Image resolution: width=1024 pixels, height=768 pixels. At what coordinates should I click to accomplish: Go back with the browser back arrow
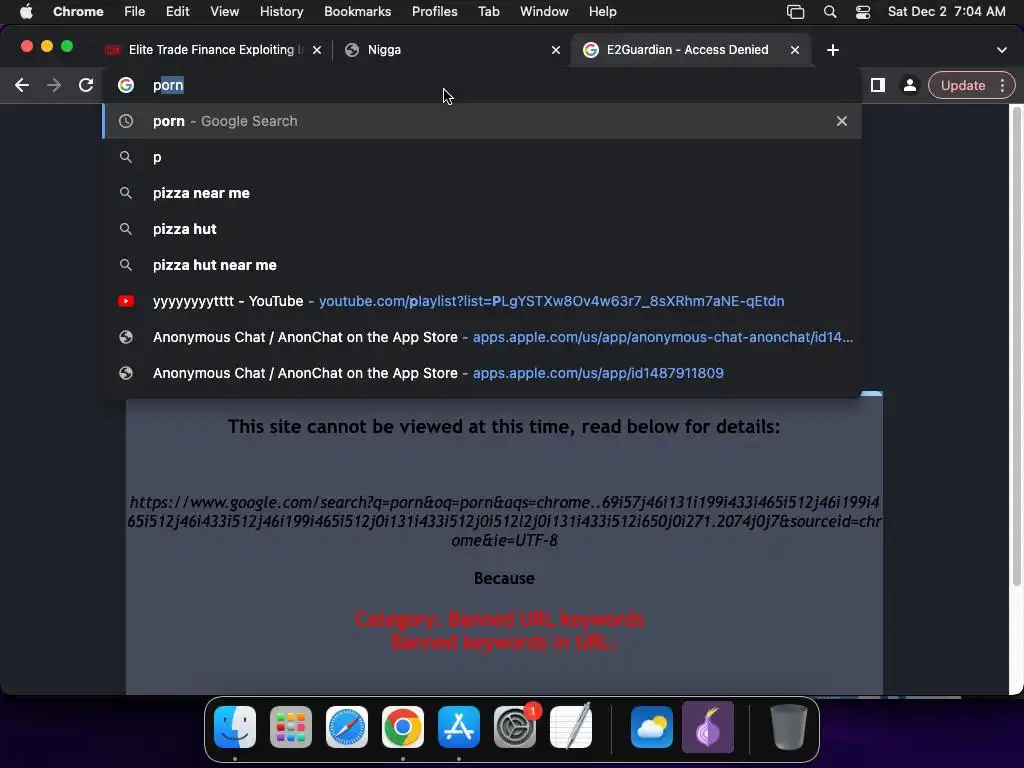22,85
